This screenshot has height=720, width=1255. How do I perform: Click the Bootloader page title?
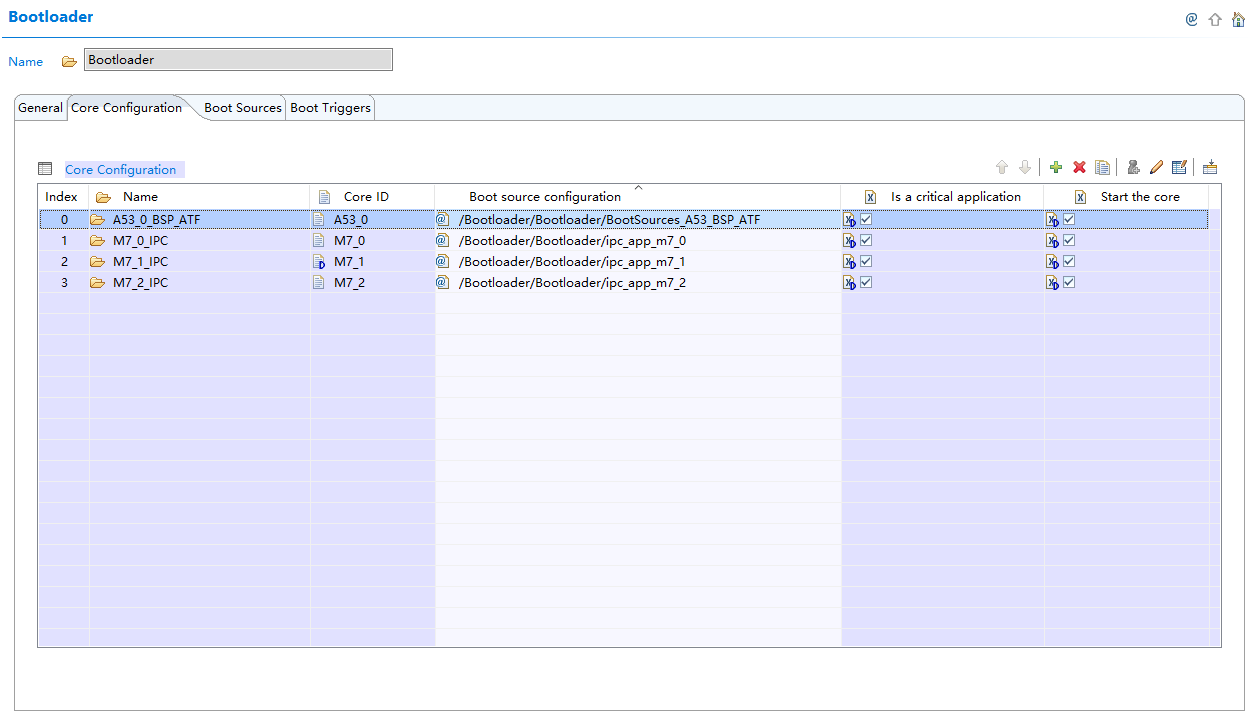(51, 17)
